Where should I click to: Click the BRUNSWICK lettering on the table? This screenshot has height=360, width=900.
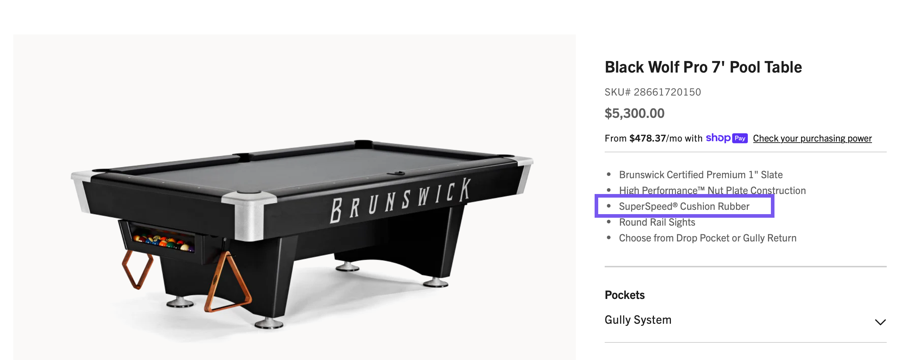click(x=400, y=200)
